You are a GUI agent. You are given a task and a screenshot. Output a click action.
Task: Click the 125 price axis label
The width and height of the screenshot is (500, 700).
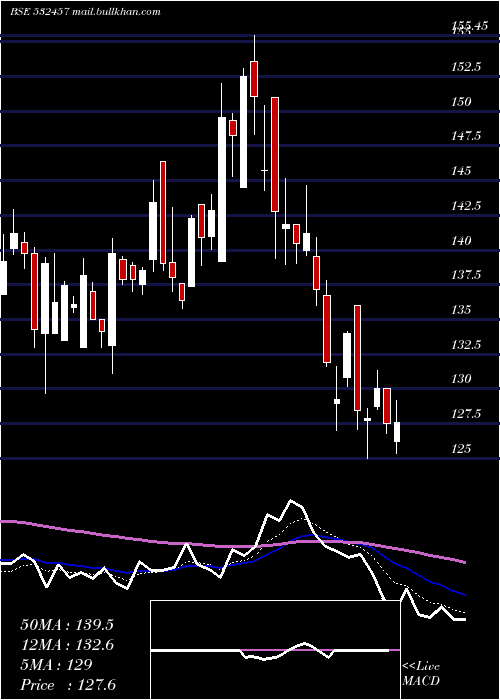(461, 448)
